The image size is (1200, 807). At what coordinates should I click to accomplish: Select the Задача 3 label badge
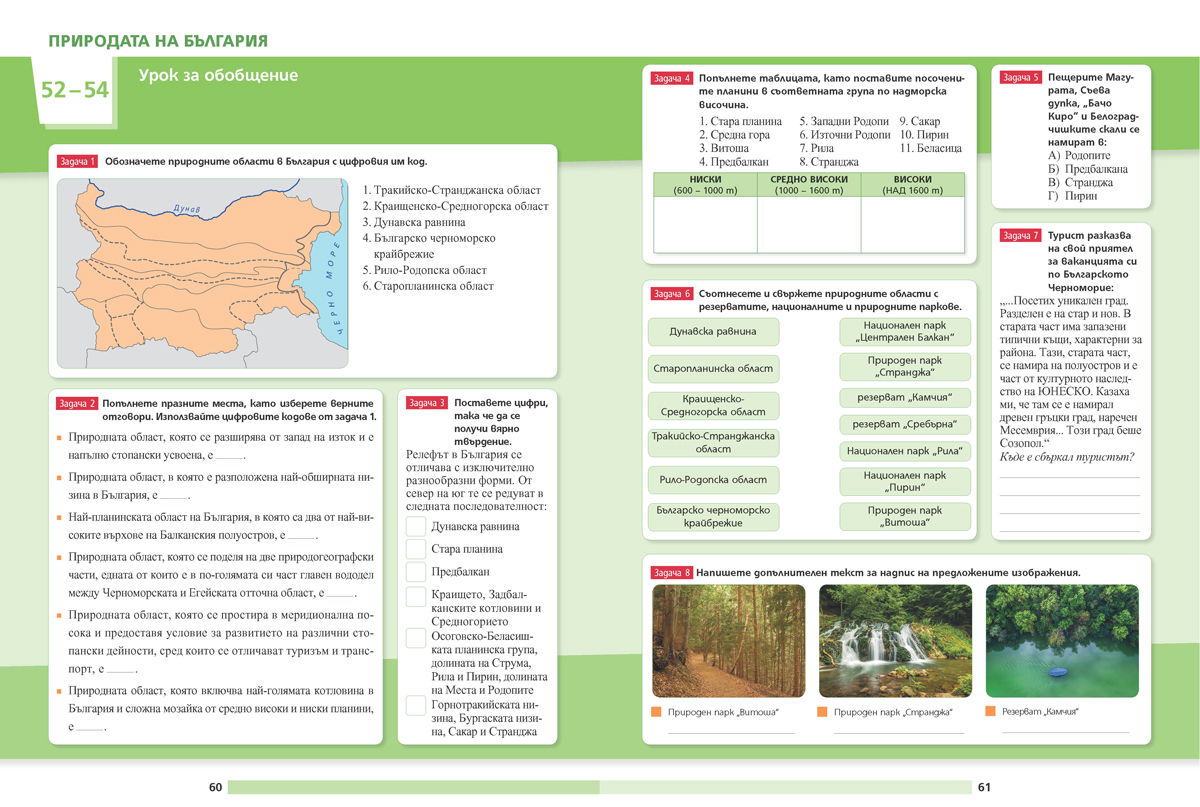click(427, 403)
